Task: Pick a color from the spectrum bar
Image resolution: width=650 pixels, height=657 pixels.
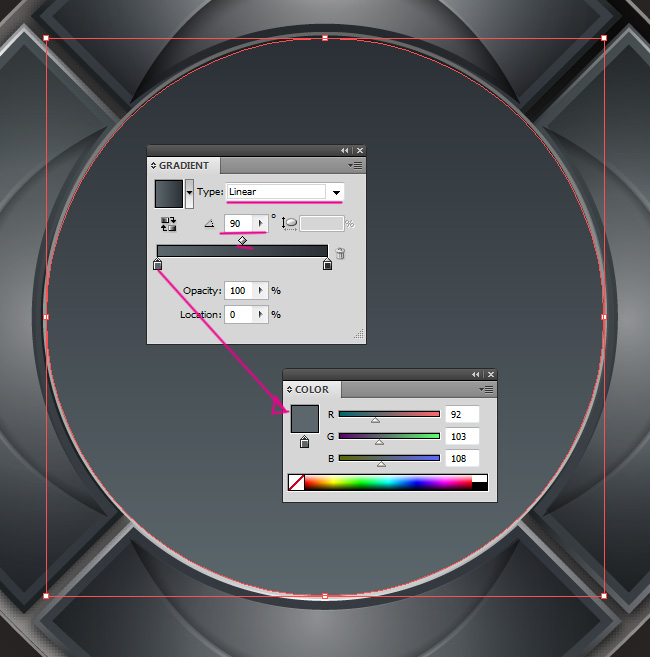Action: pyautogui.click(x=388, y=482)
